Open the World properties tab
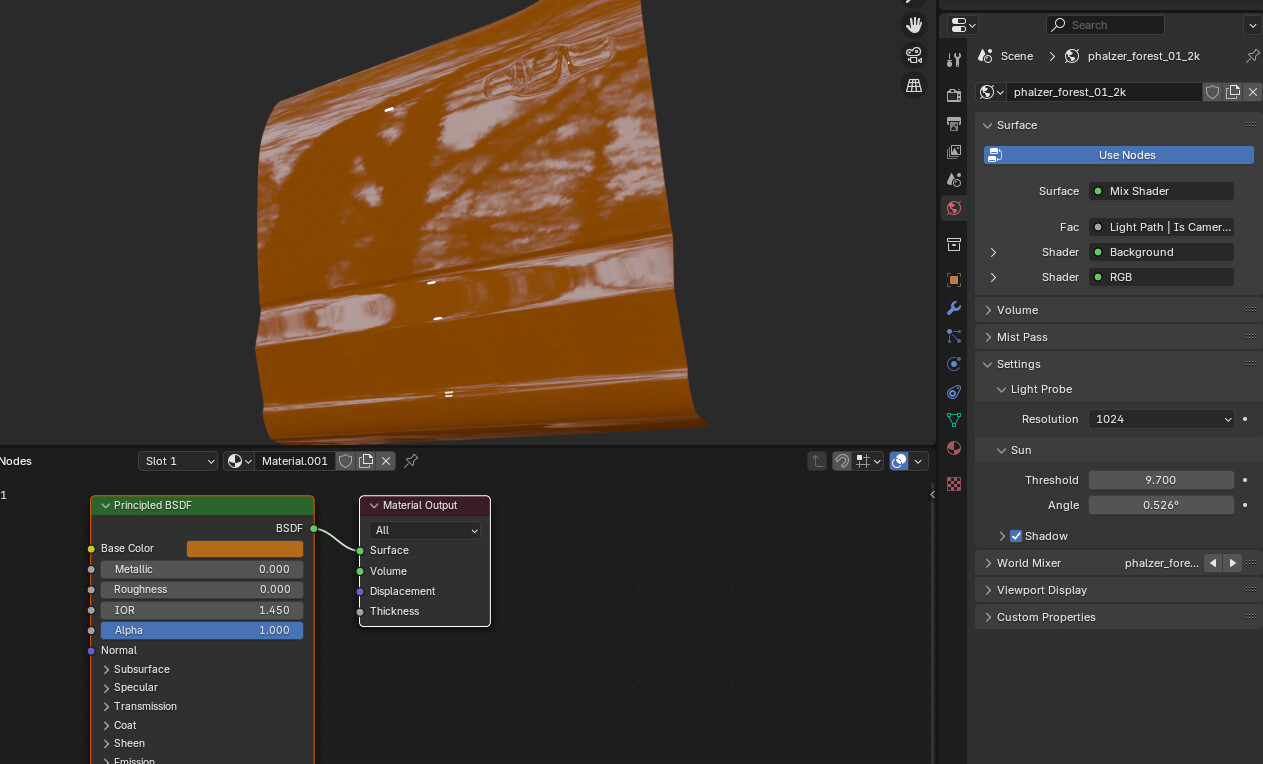The width and height of the screenshot is (1263, 764). point(954,208)
